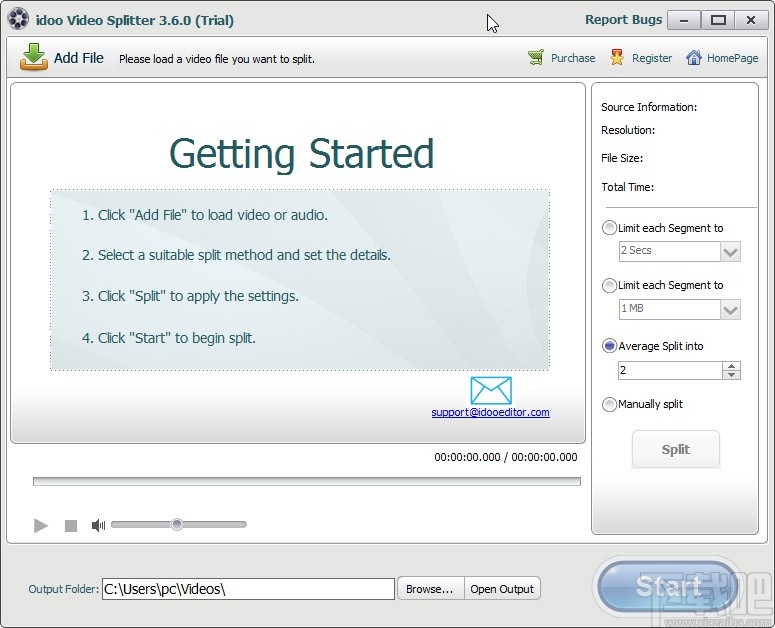Image resolution: width=775 pixels, height=628 pixels.
Task: Click the volume slider handle
Action: 177,524
